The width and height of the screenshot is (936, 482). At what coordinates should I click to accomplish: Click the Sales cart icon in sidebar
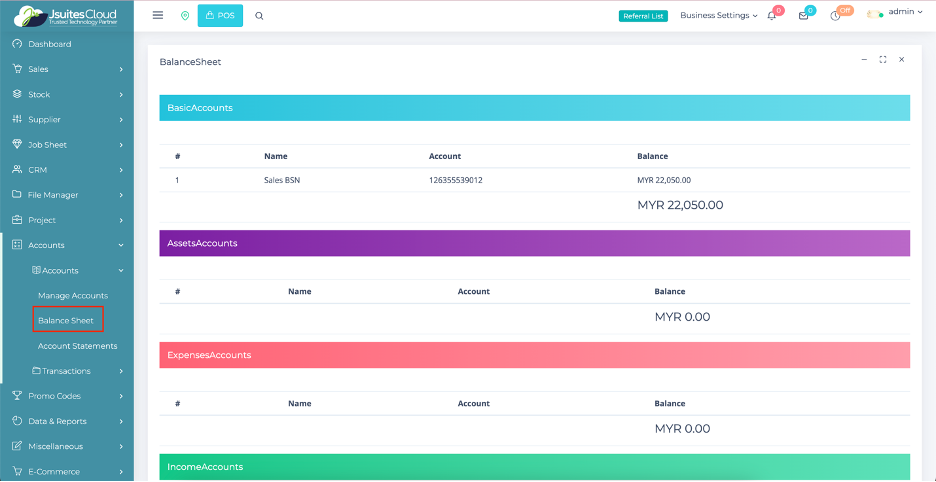pyautogui.click(x=17, y=69)
